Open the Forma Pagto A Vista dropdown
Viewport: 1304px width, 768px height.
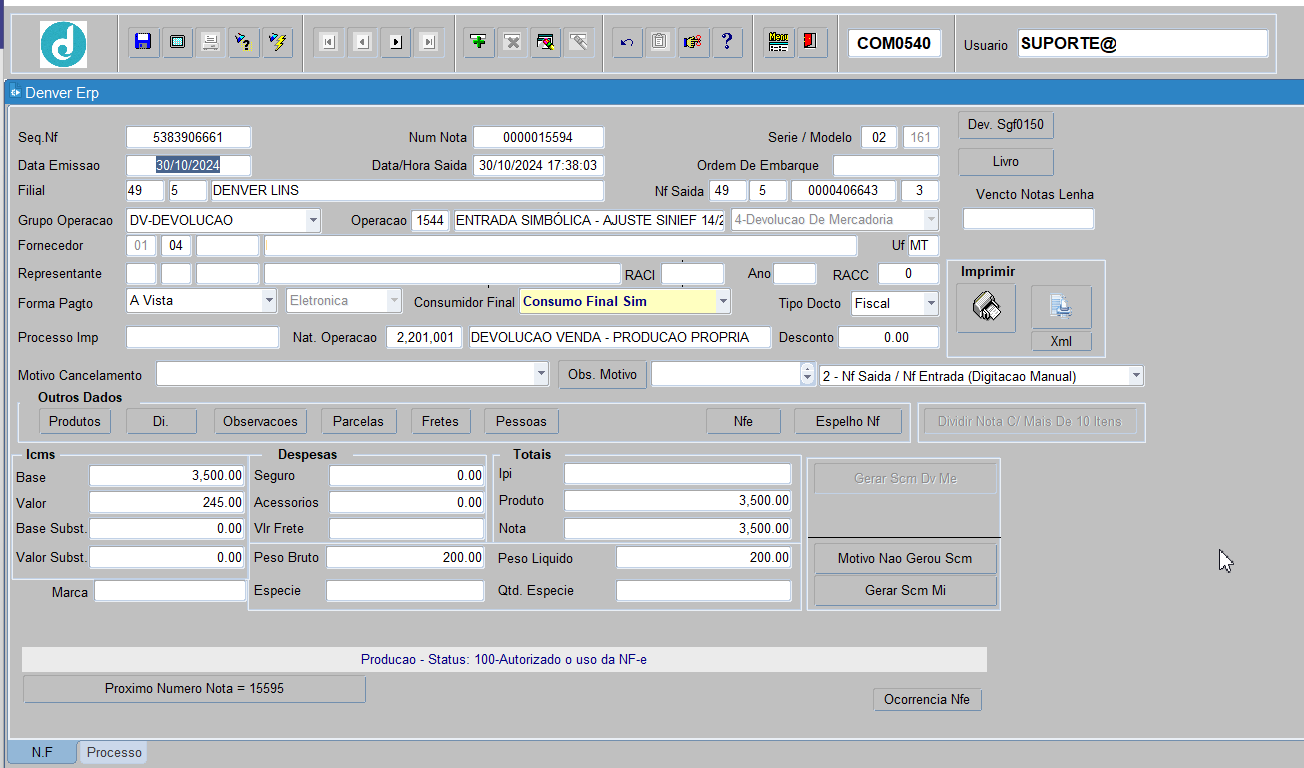(x=269, y=300)
